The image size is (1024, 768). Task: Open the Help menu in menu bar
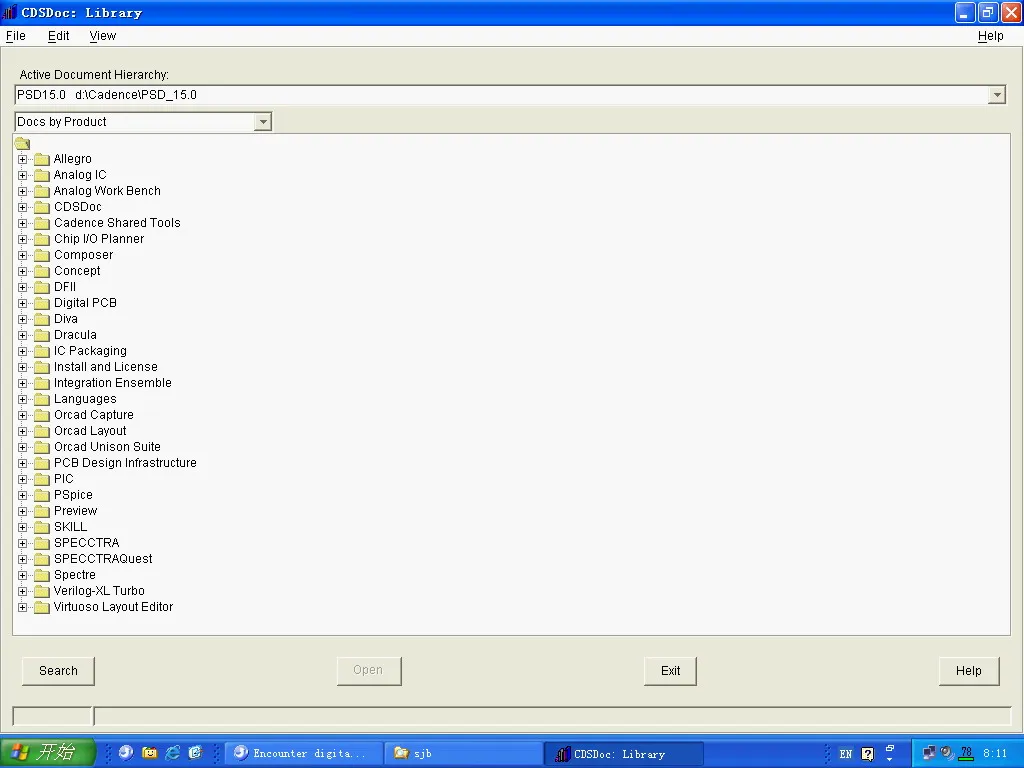pyautogui.click(x=990, y=36)
